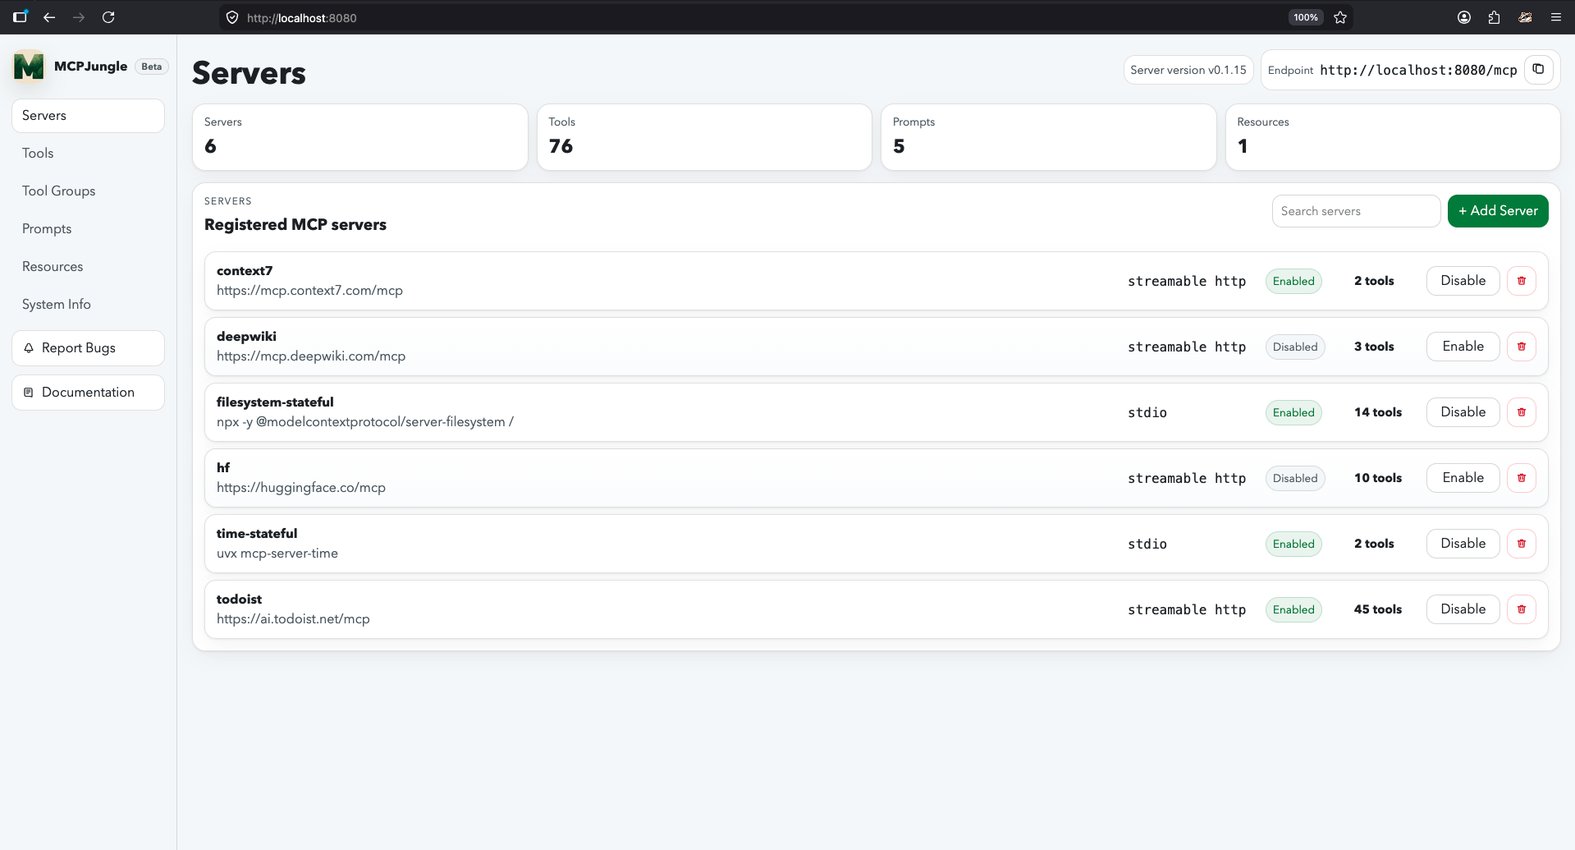Click the Servers count card showing 6
This screenshot has height=850, width=1575.
pos(360,137)
